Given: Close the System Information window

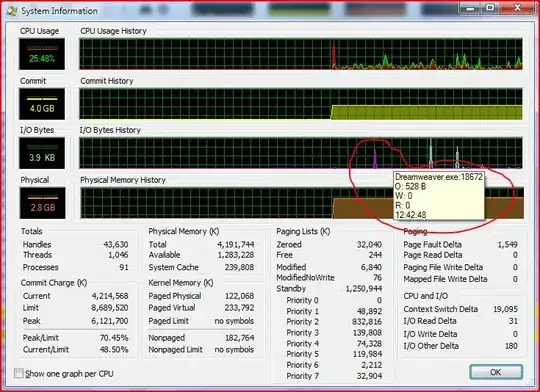Looking at the screenshot, I should tap(518, 8).
